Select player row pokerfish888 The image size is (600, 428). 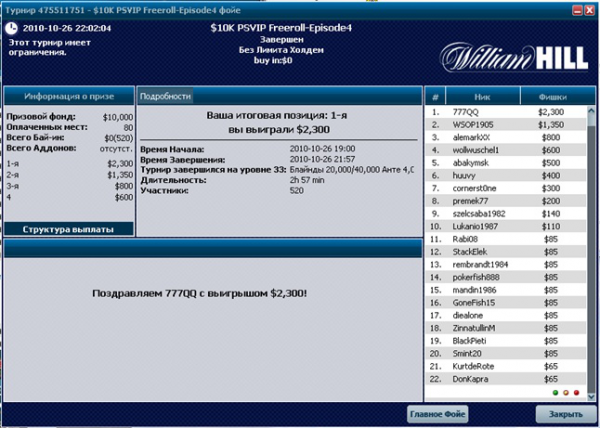pos(505,277)
